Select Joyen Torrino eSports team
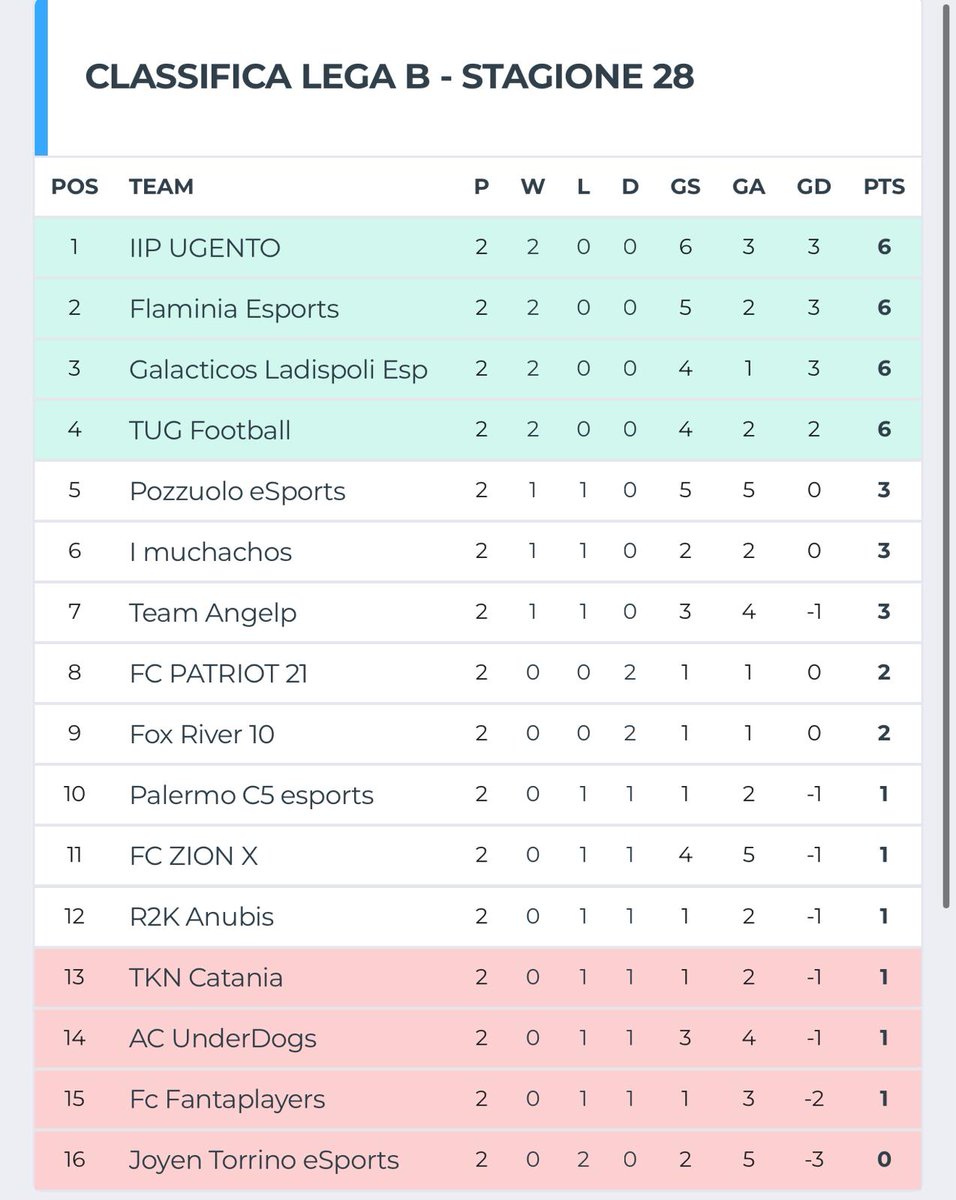This screenshot has height=1200, width=956. [264, 1160]
